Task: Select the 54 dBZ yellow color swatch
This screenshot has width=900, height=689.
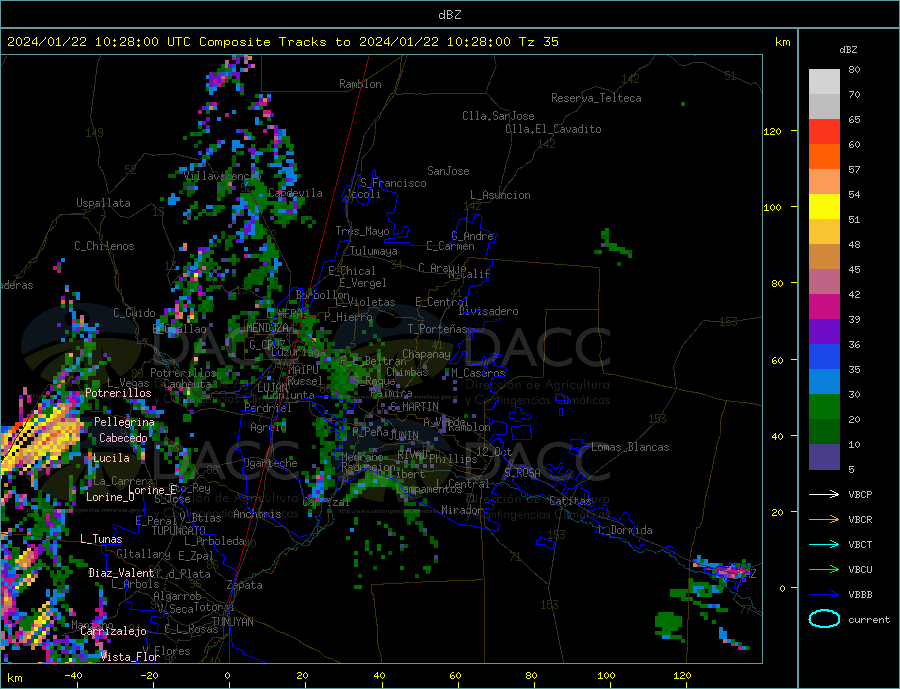Action: 824,207
